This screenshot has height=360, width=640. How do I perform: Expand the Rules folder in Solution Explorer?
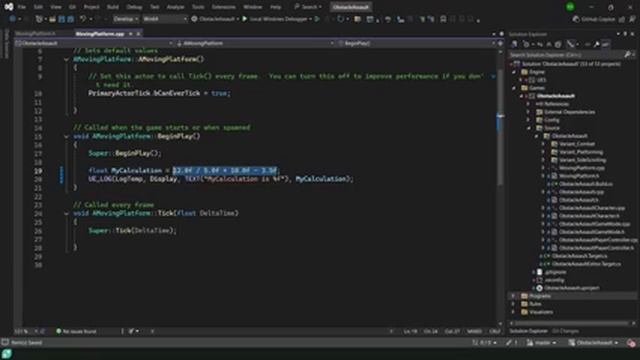[514, 304]
